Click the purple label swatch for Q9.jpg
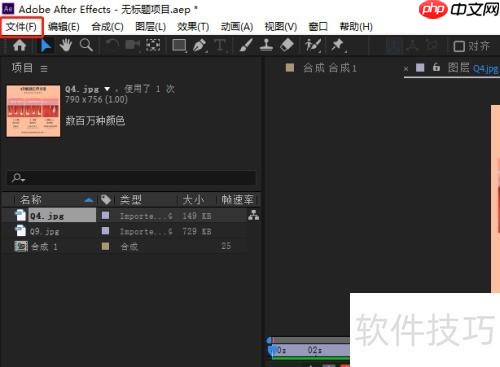 105,230
